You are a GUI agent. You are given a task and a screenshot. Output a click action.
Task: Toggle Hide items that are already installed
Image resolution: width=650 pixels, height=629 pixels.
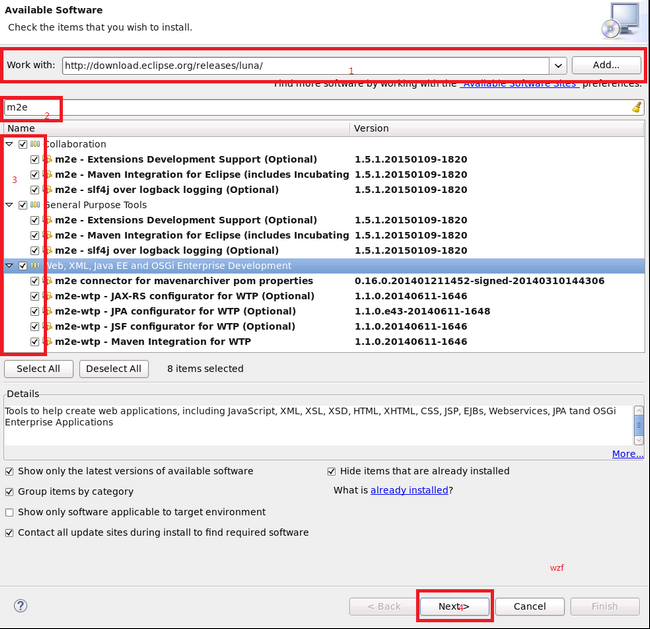coord(331,471)
